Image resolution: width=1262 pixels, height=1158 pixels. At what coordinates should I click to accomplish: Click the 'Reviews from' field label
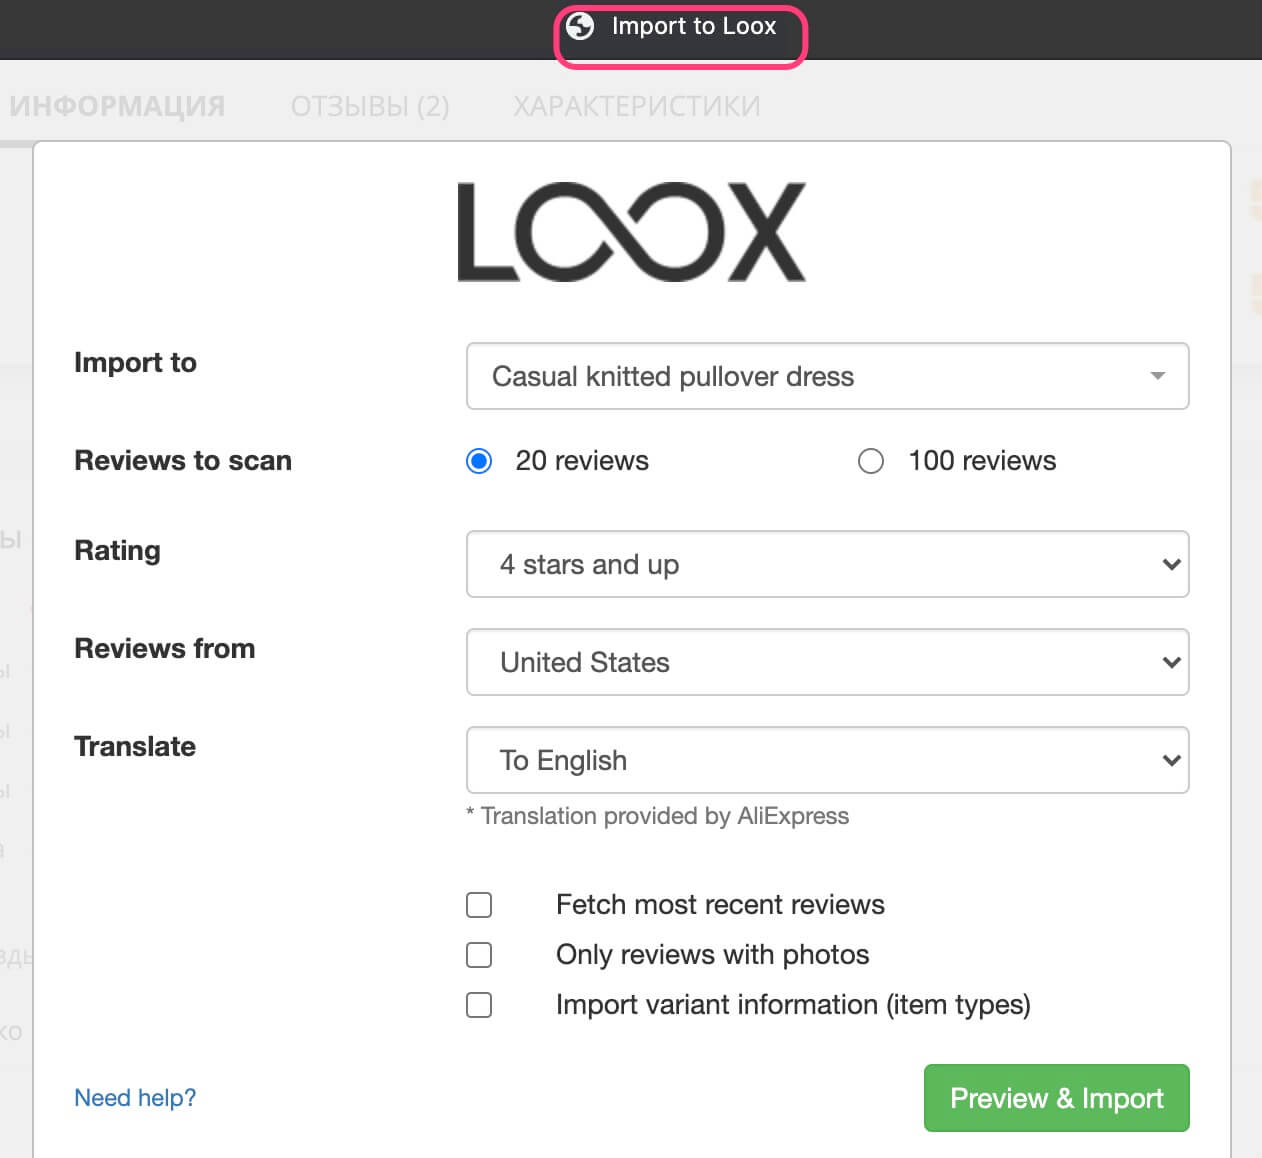165,649
